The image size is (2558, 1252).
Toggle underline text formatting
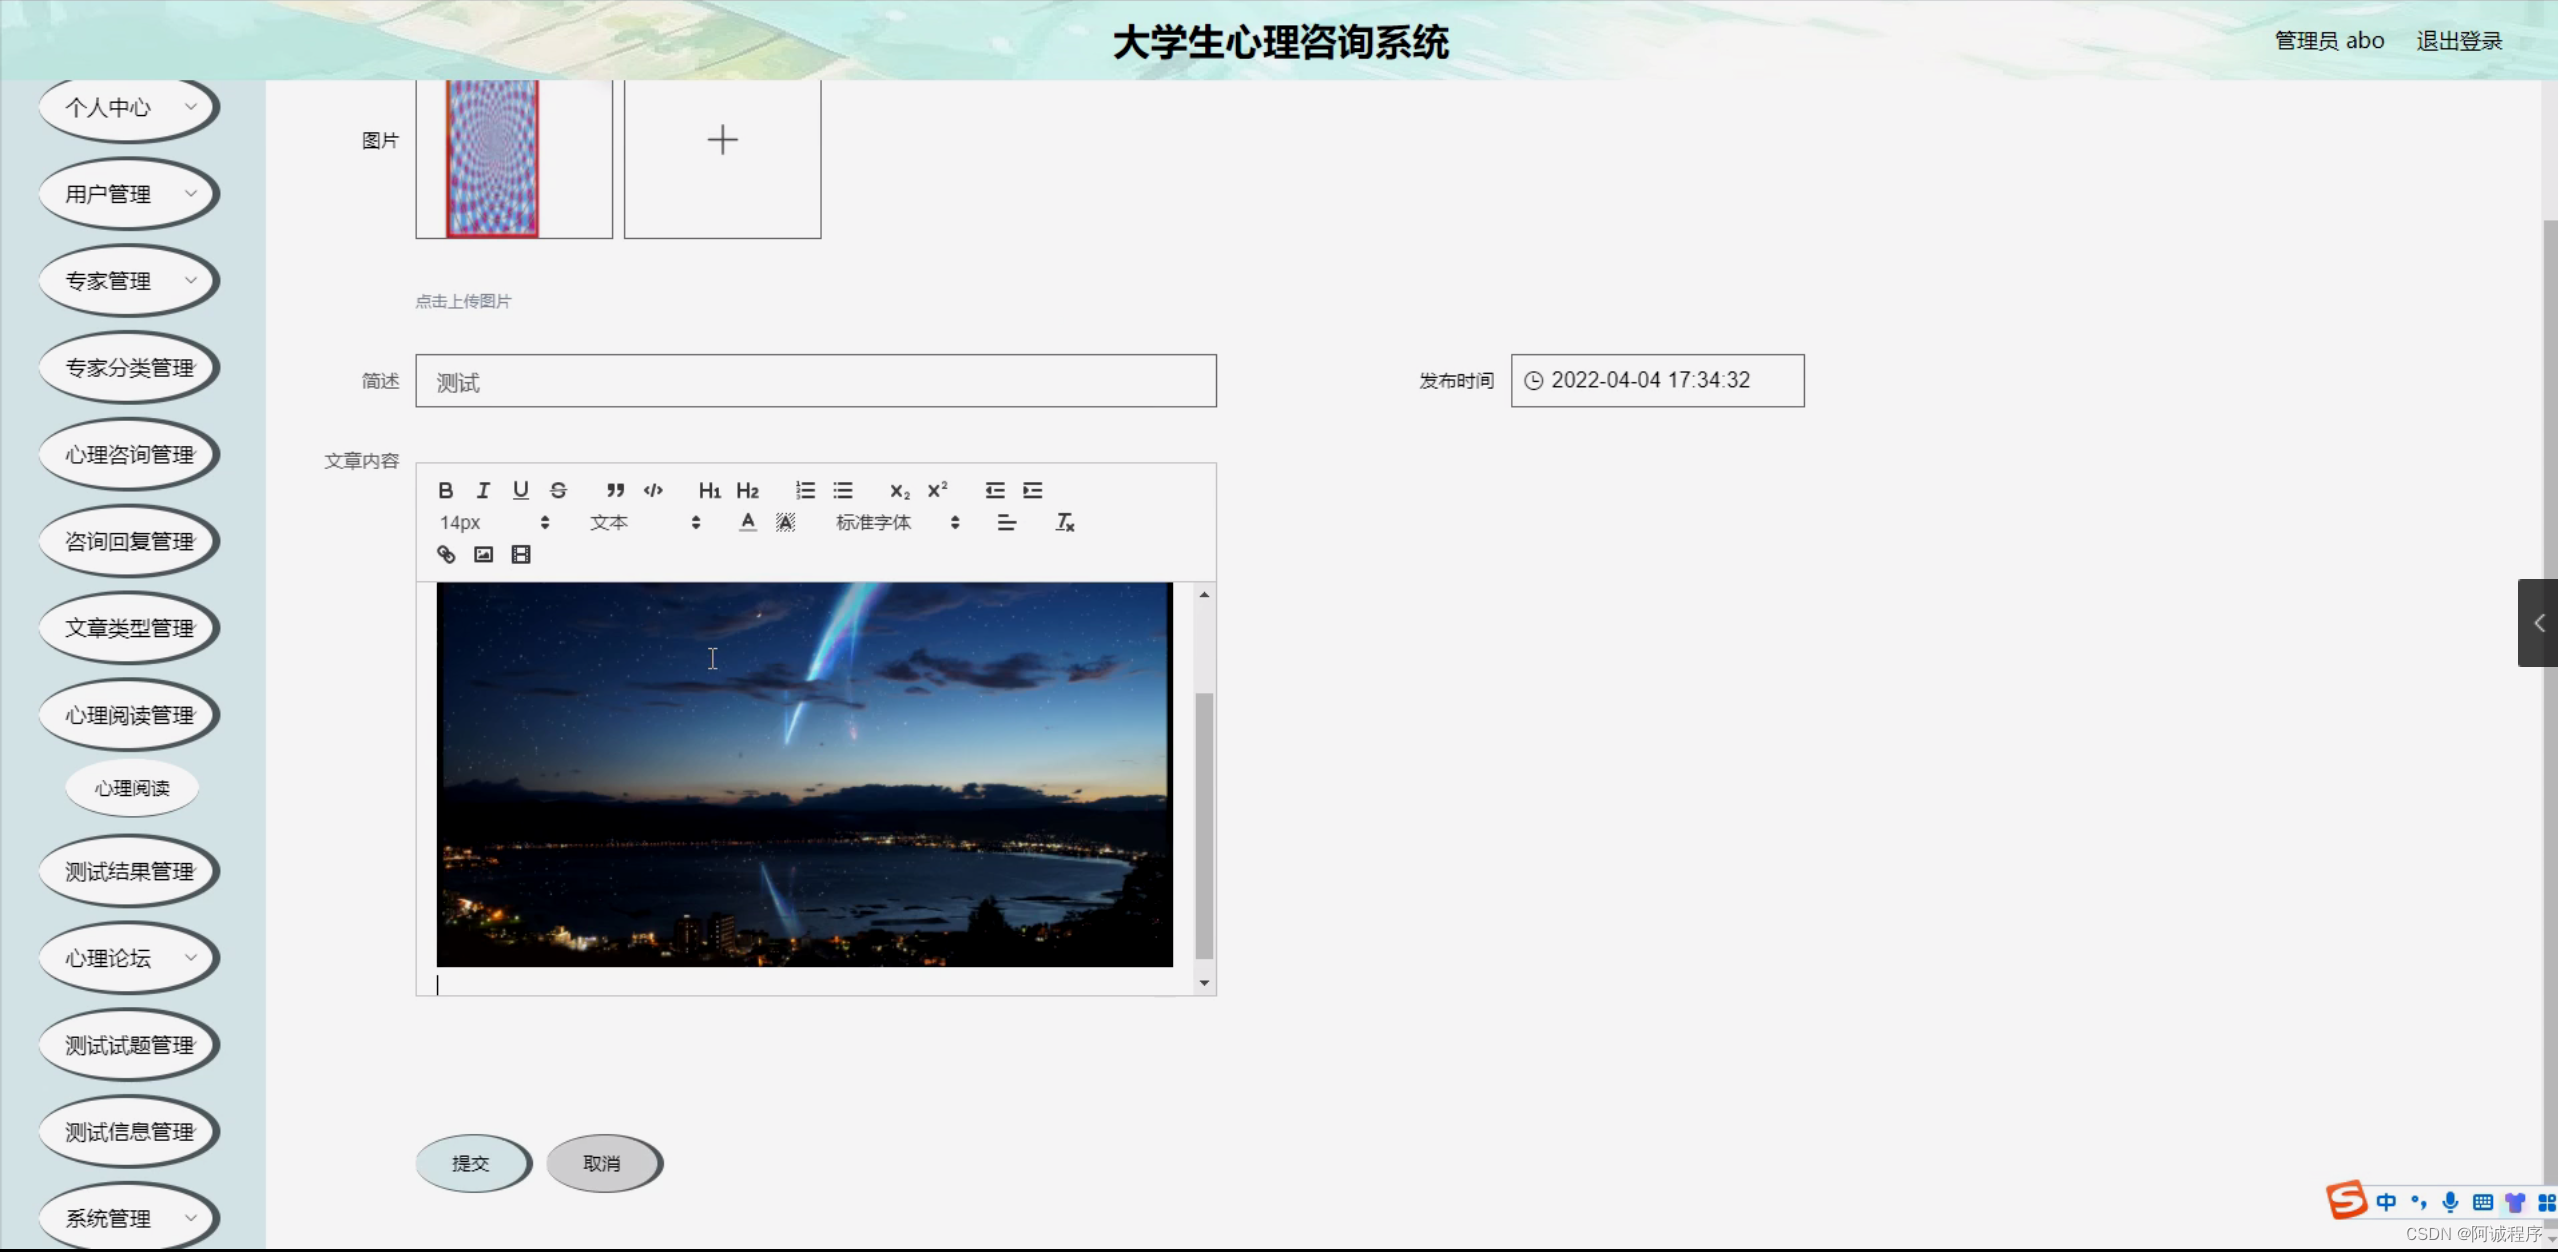point(521,490)
